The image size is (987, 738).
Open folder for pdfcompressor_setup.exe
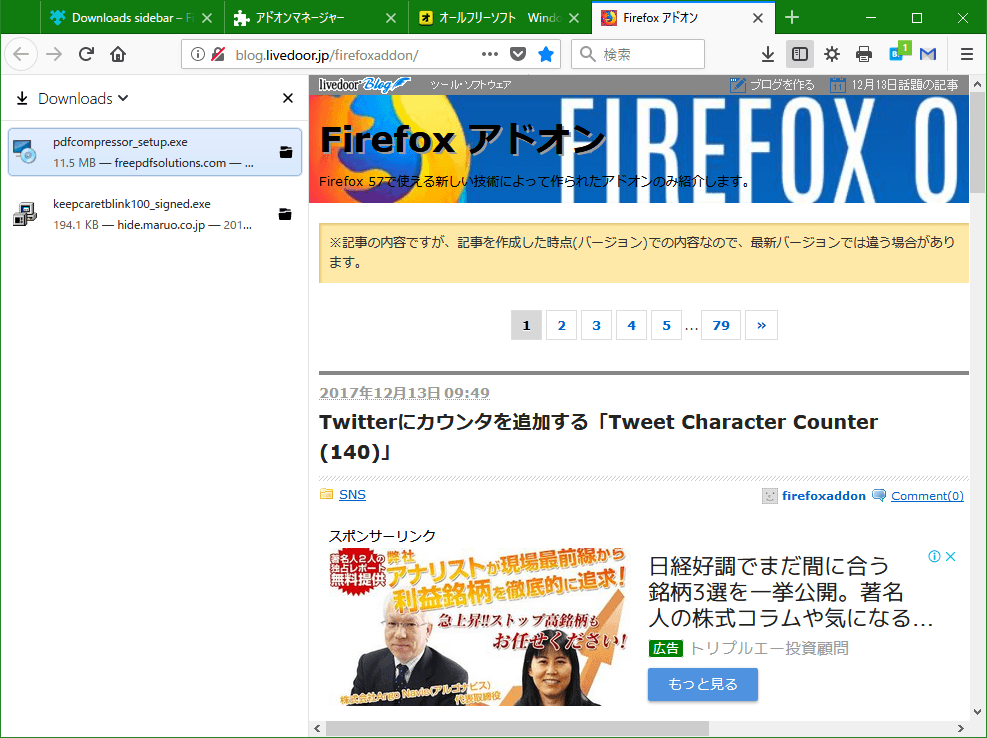(286, 152)
